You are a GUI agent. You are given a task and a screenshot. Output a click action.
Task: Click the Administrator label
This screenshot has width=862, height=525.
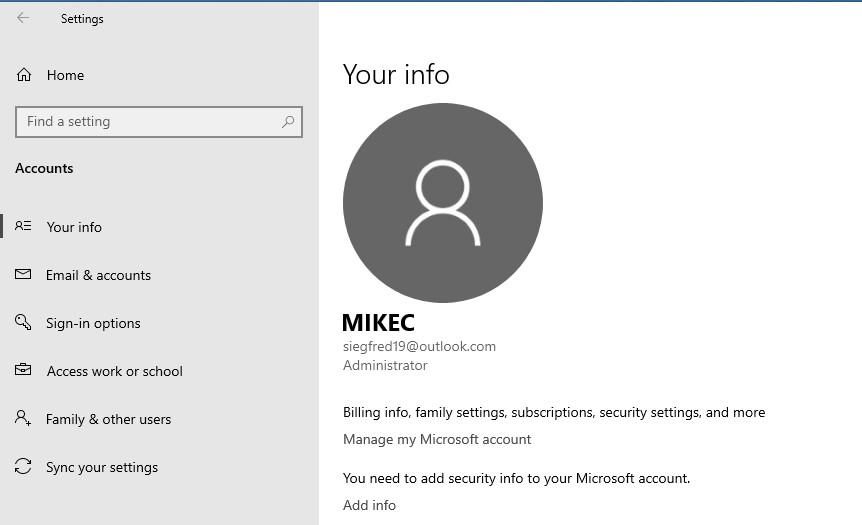385,366
